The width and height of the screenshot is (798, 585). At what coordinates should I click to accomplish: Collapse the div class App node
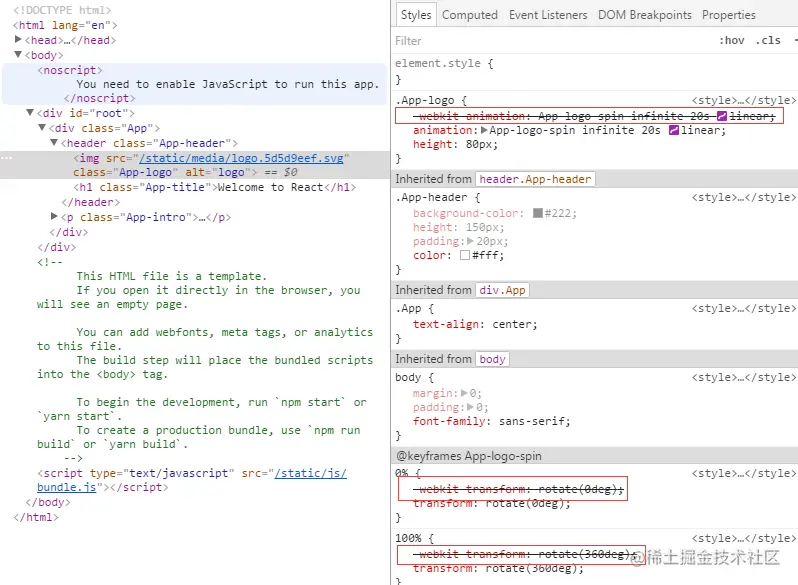click(x=42, y=127)
